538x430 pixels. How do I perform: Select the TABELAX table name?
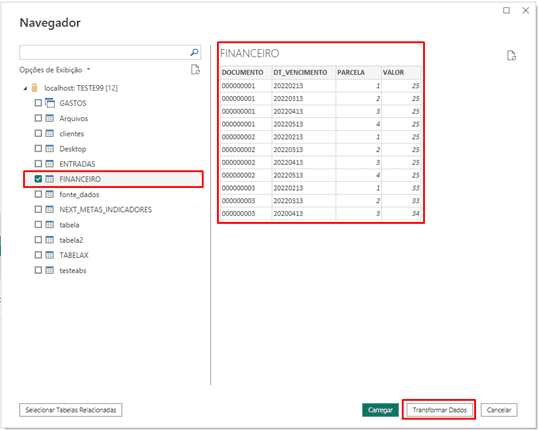coord(74,255)
